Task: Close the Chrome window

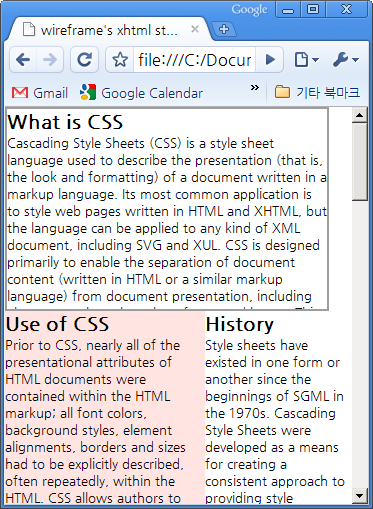Action: tap(347, 9)
